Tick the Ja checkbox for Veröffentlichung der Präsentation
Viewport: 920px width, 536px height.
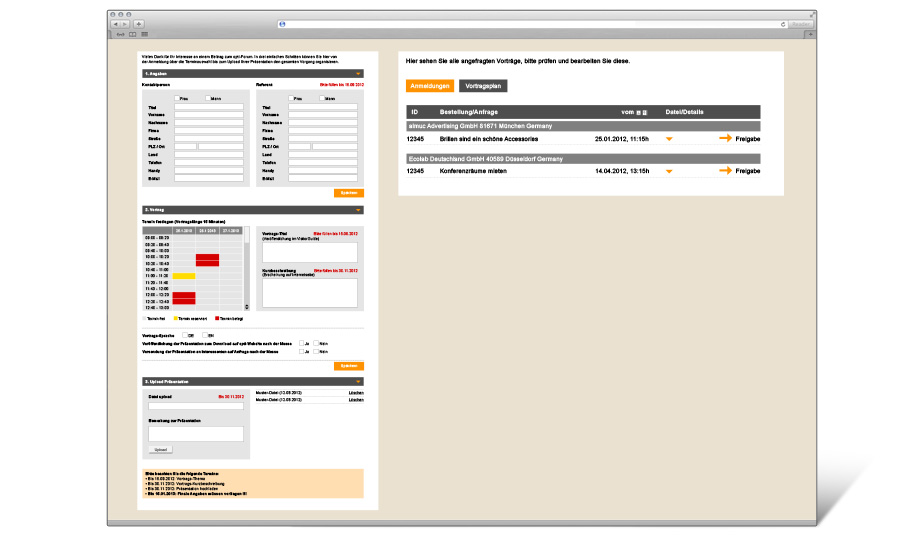point(300,343)
